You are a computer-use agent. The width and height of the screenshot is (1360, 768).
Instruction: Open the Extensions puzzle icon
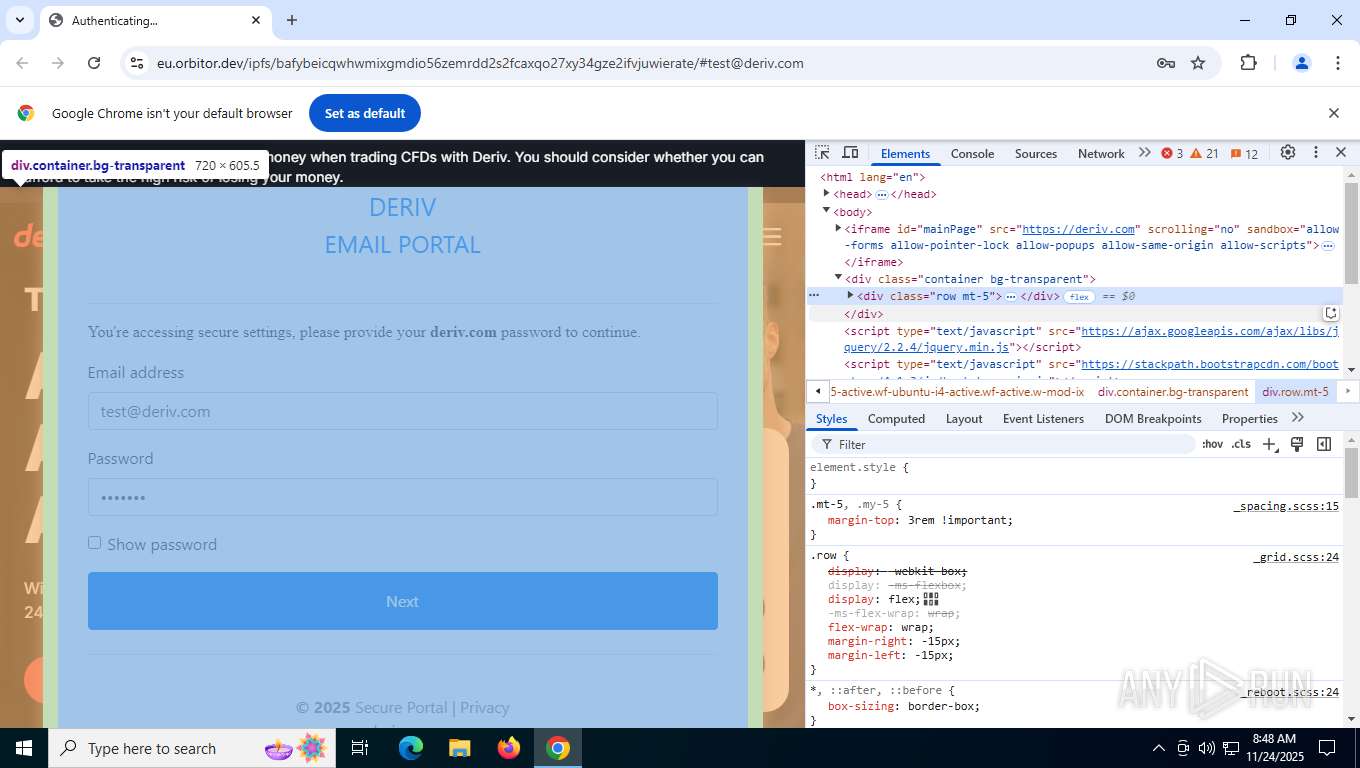coord(1248,63)
